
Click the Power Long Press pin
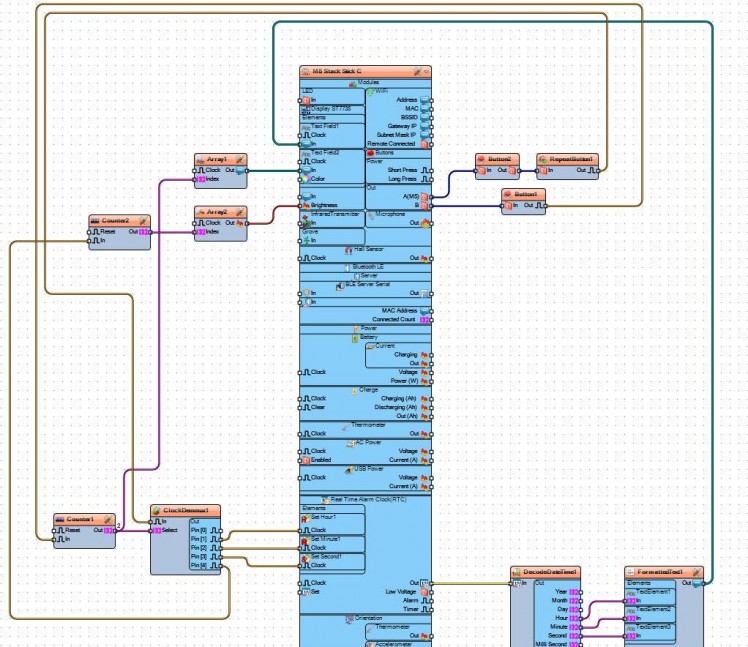point(431,179)
